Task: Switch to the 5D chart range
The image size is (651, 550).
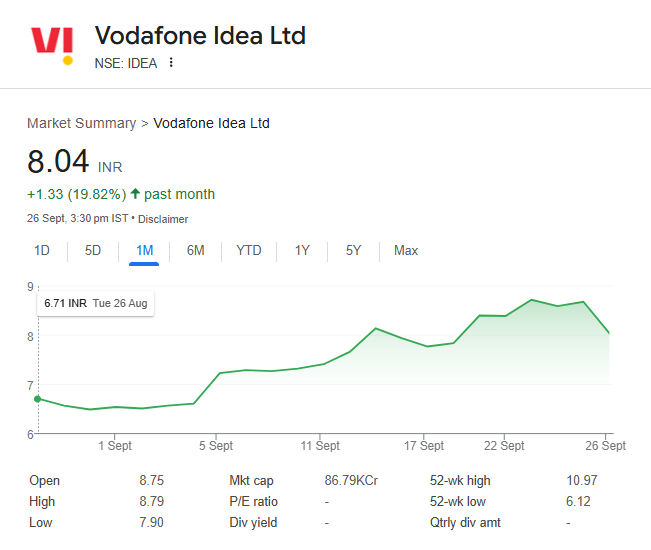Action: [93, 251]
